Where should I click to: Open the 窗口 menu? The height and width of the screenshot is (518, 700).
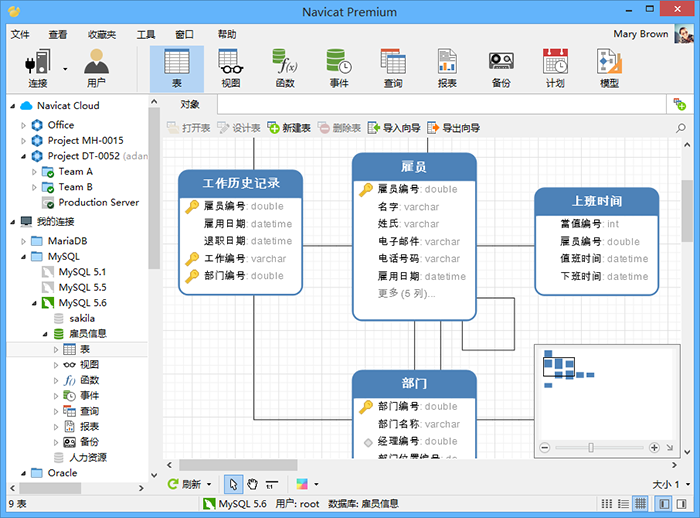coord(184,34)
